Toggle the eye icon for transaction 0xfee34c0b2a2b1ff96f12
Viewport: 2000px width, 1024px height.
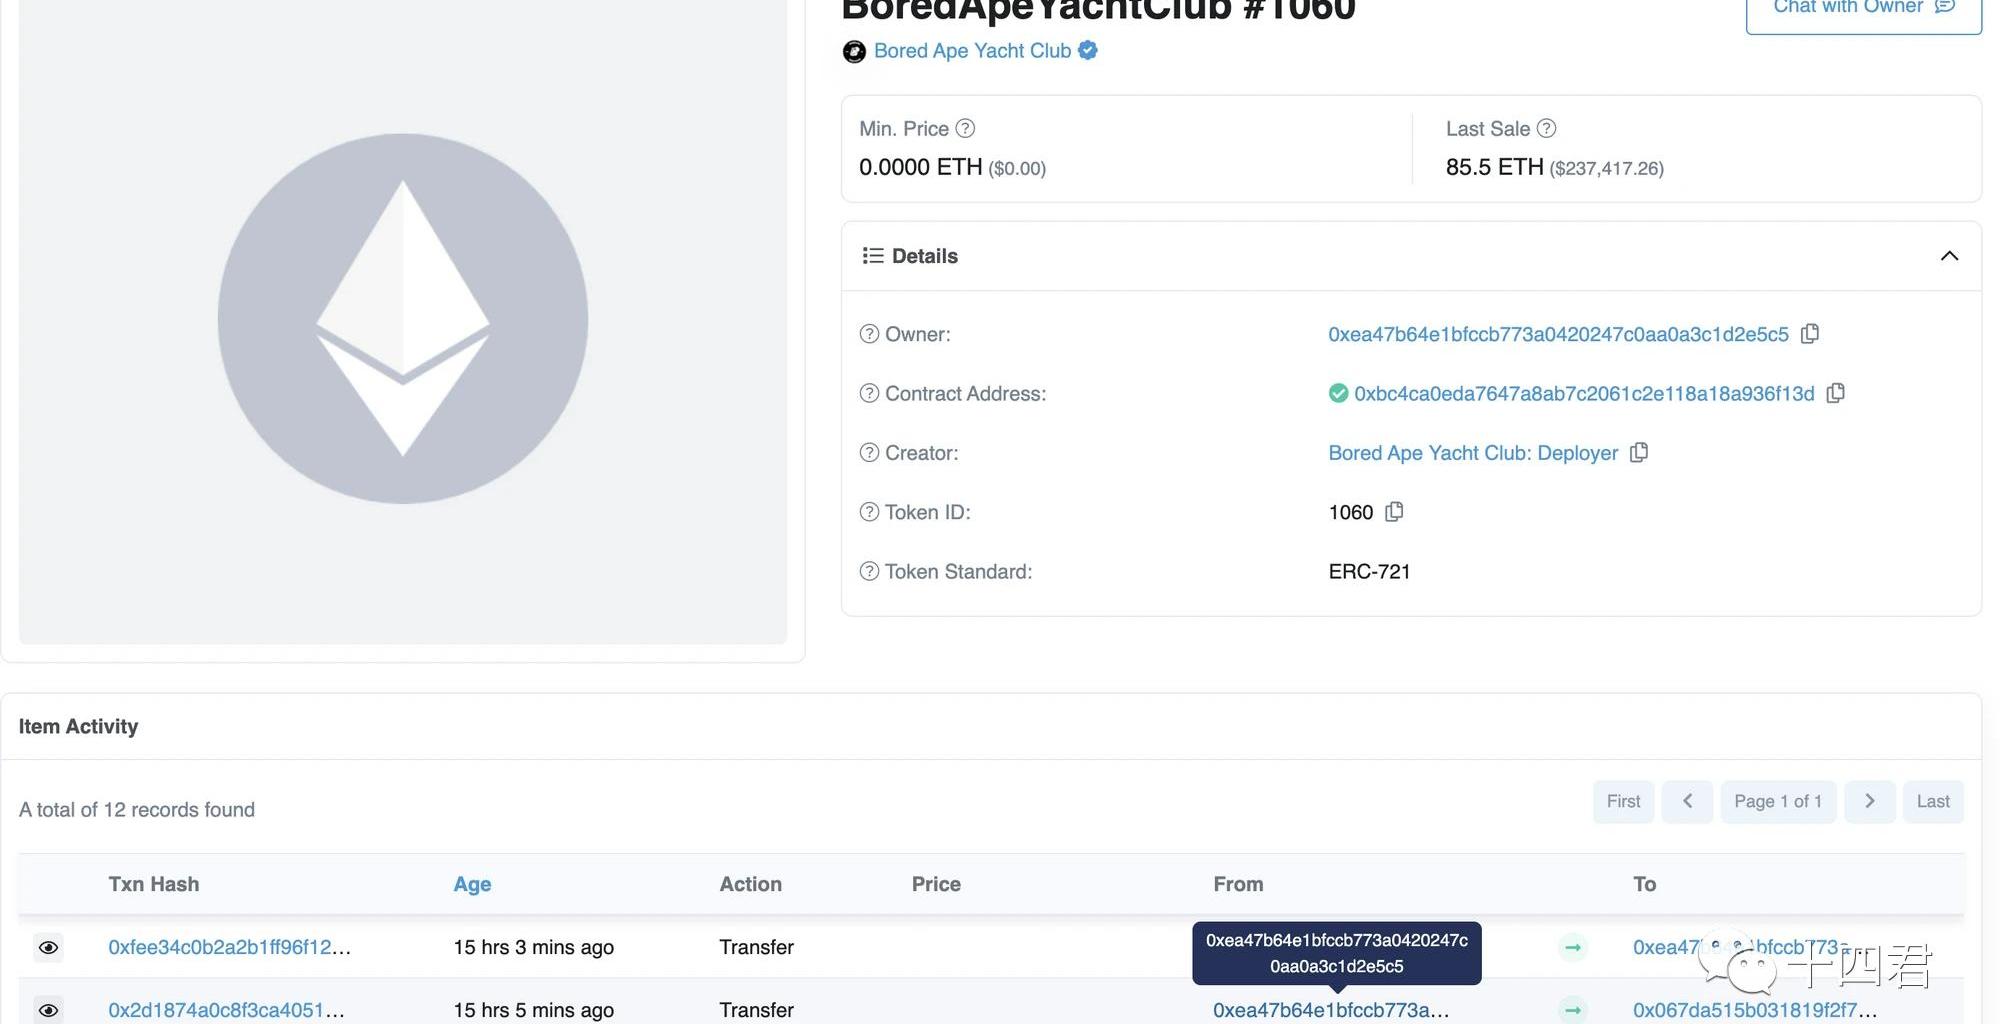pos(48,947)
